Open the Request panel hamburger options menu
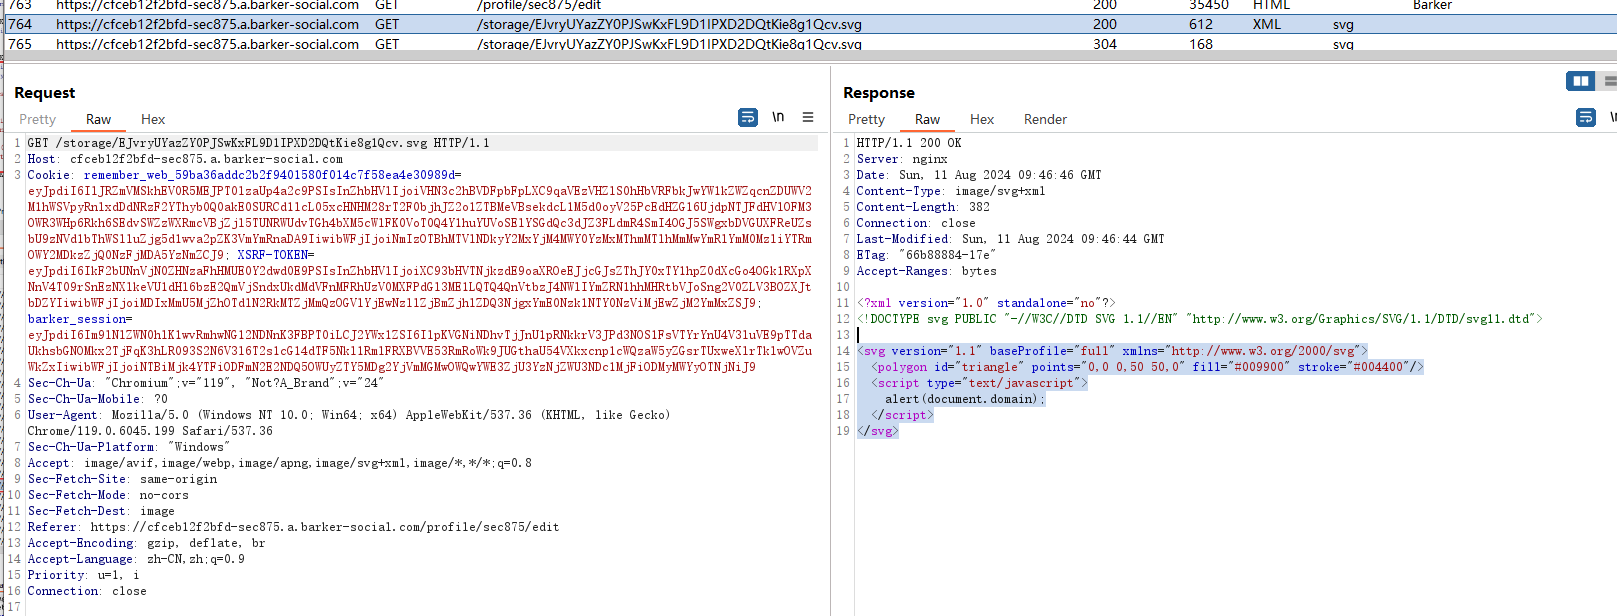Viewport: 1617px width, 616px height. (808, 117)
